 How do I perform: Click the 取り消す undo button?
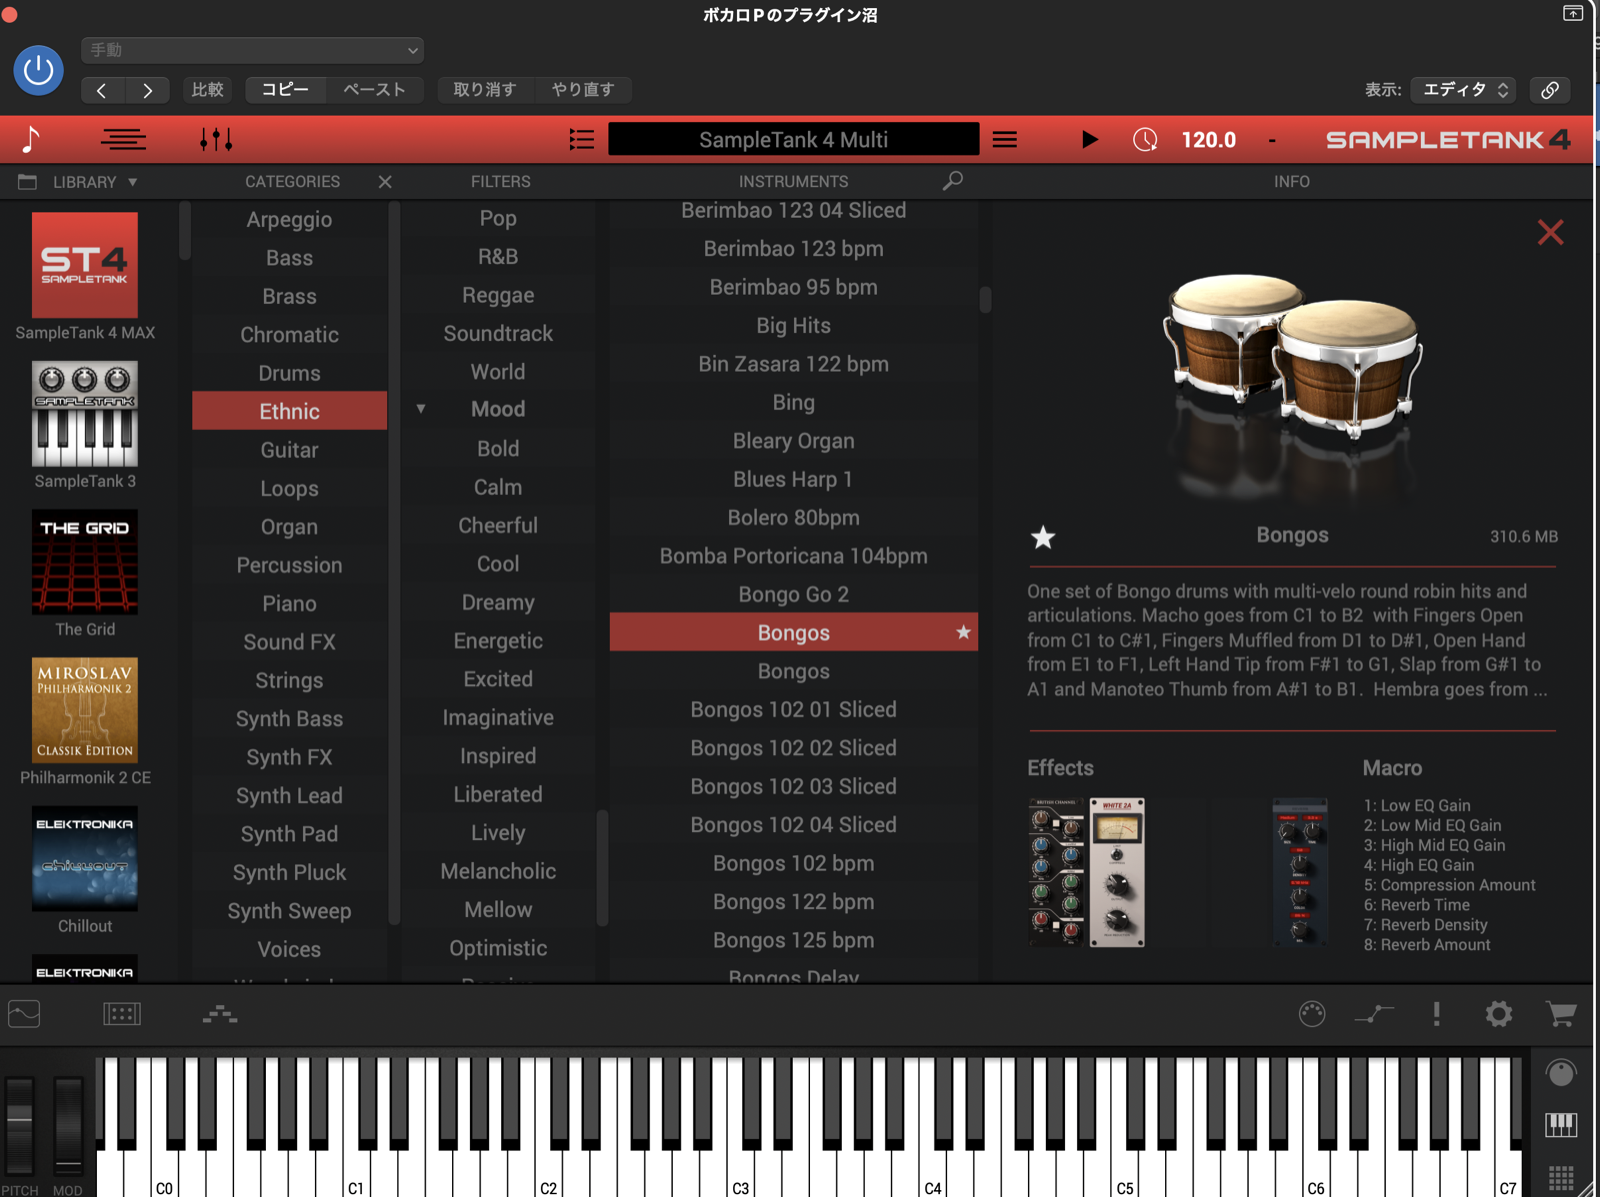click(x=485, y=90)
